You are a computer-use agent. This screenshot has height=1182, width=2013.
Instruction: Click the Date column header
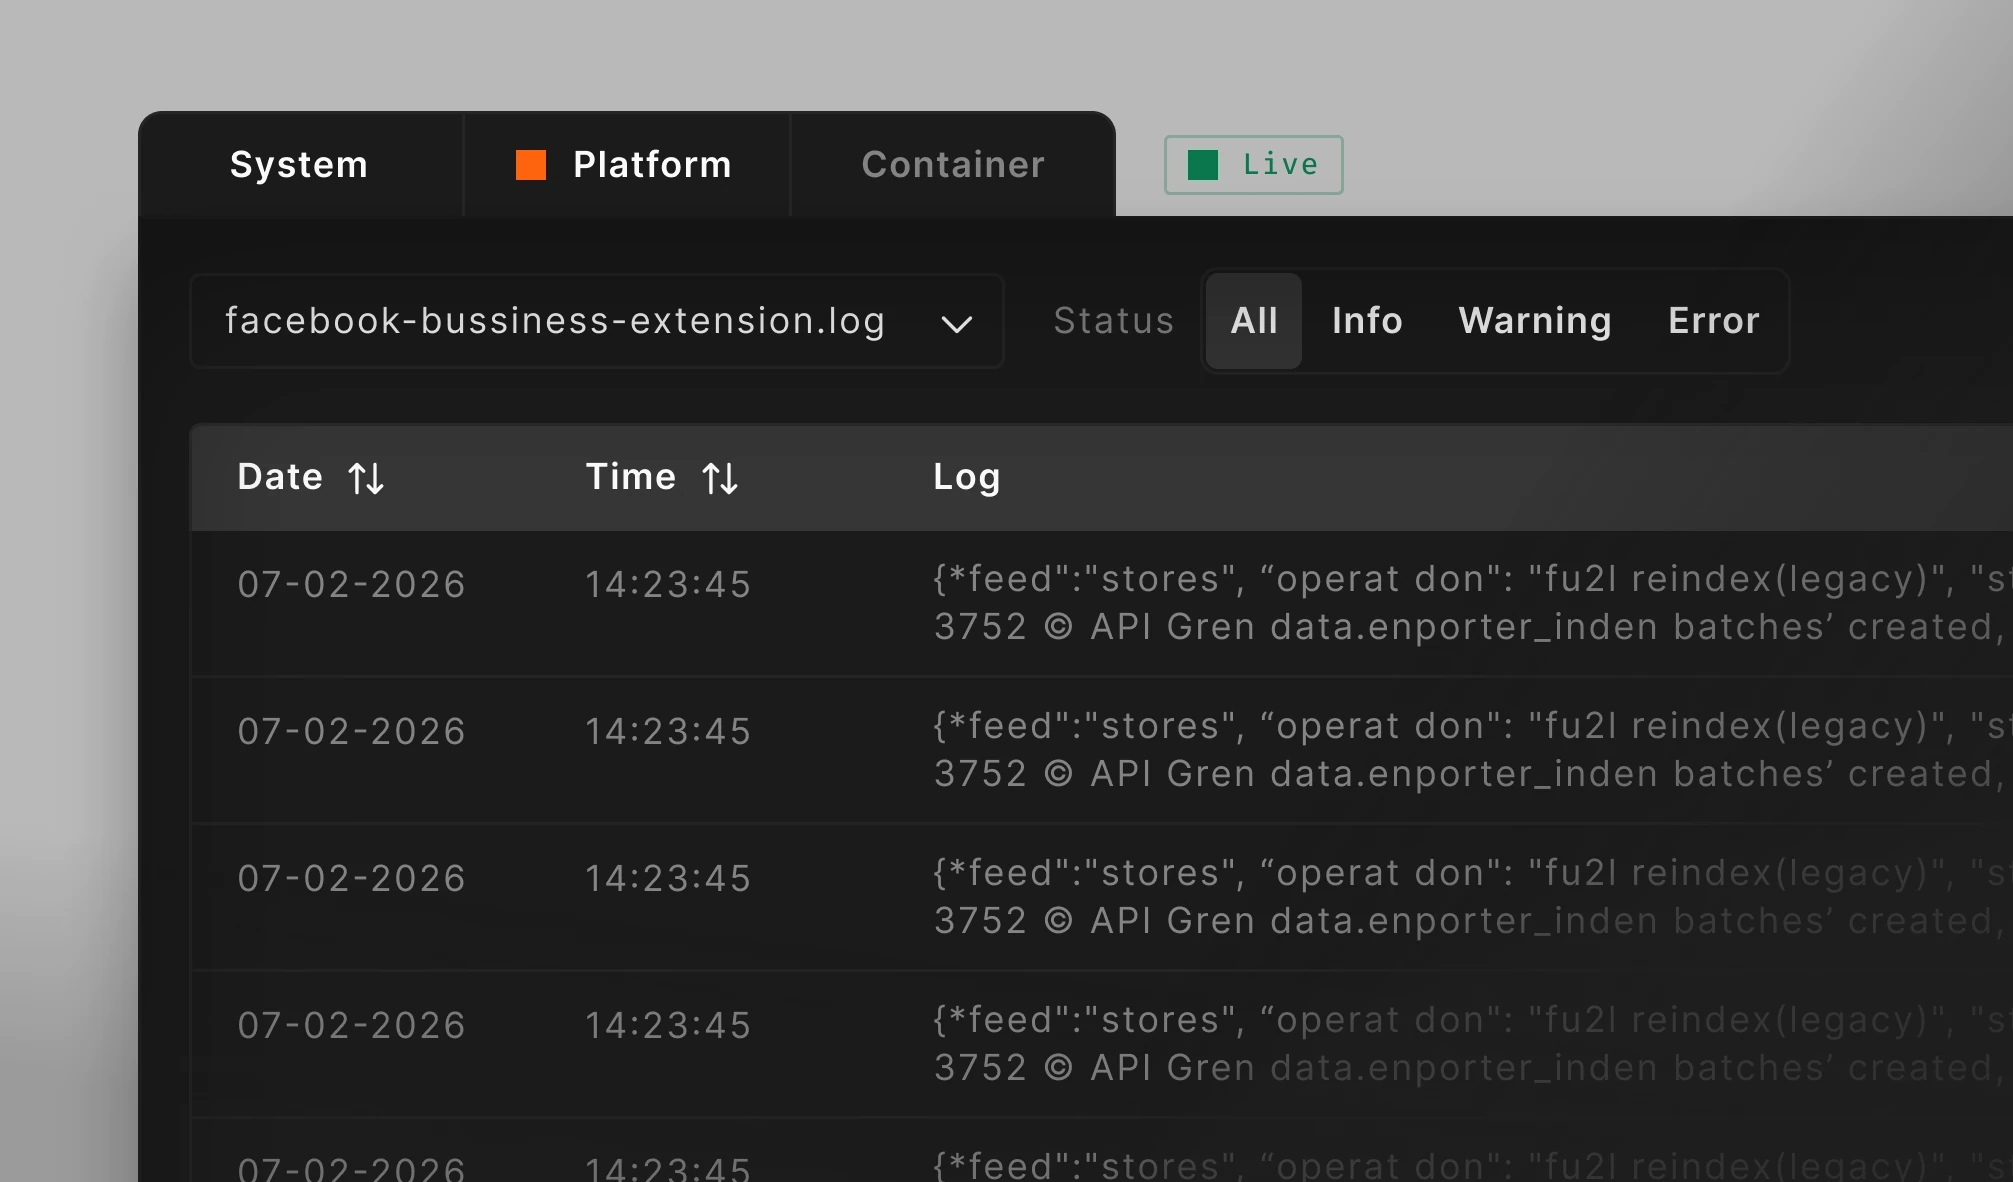coord(280,477)
